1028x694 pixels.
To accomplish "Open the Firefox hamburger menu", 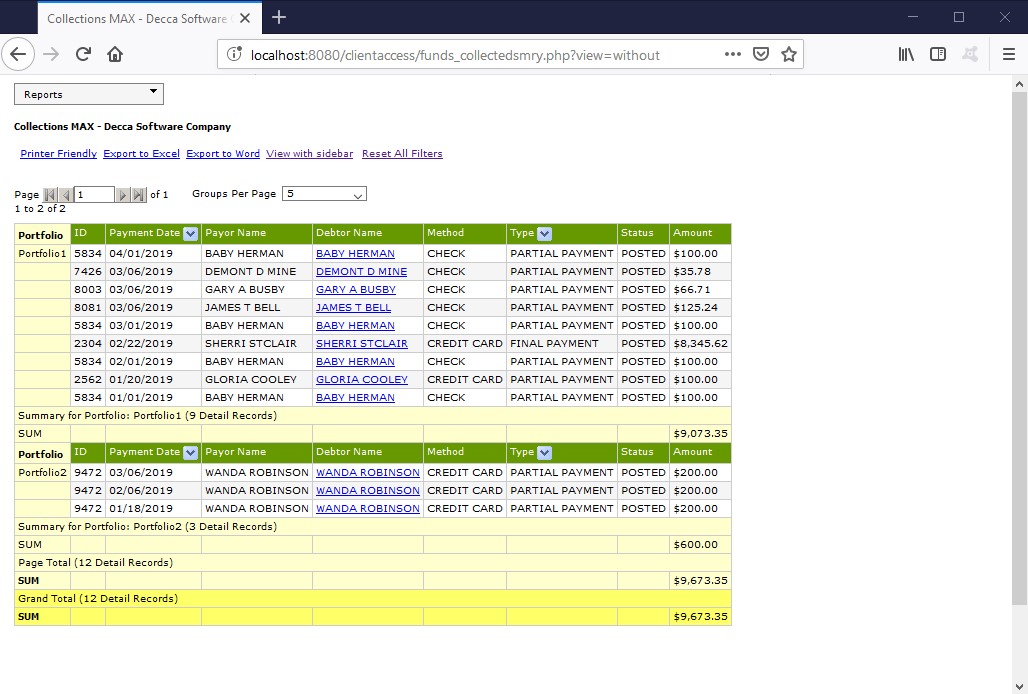I will 1009,54.
